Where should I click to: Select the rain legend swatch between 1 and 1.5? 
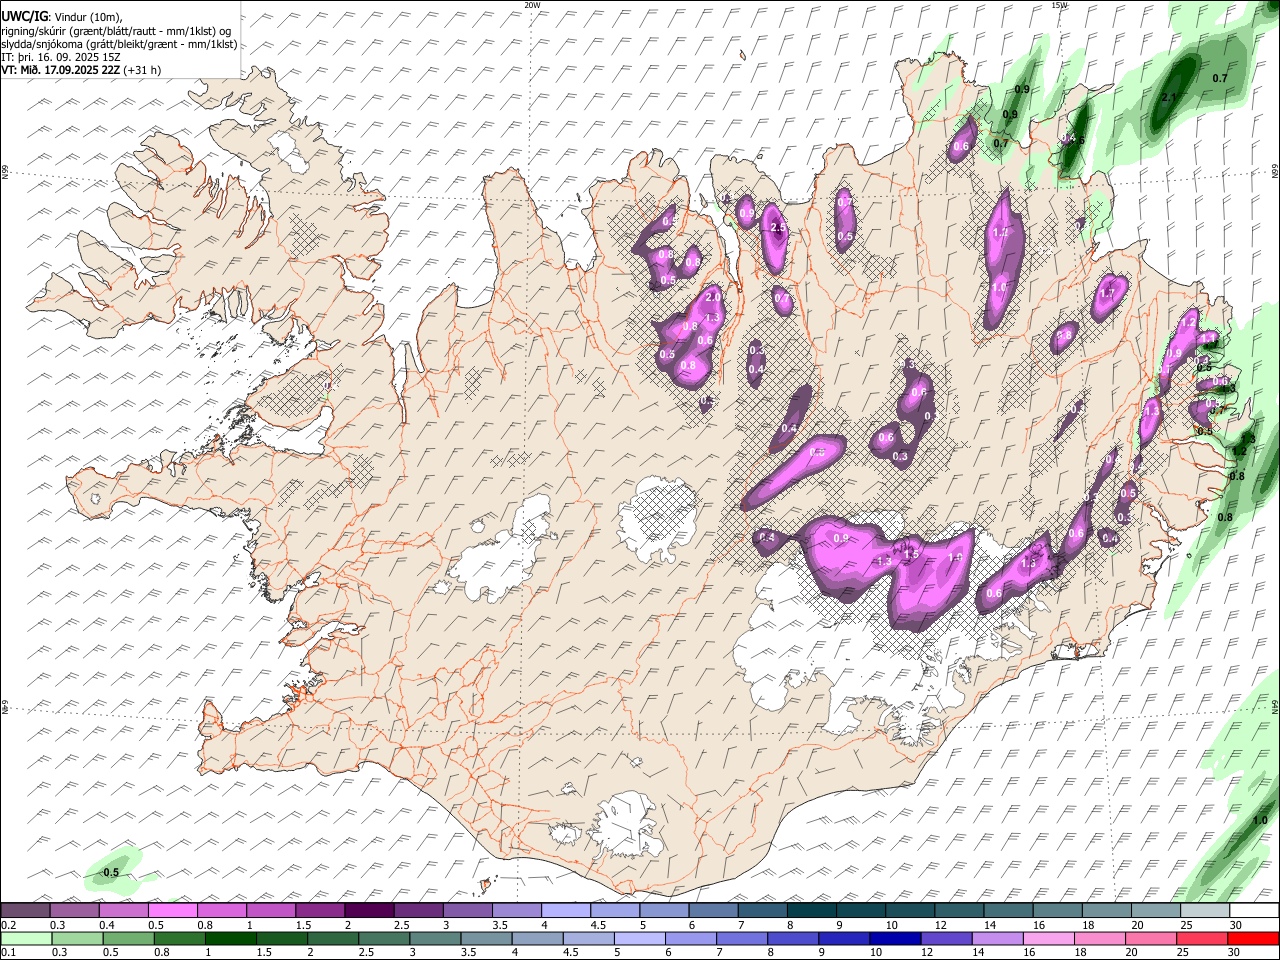click(230, 939)
